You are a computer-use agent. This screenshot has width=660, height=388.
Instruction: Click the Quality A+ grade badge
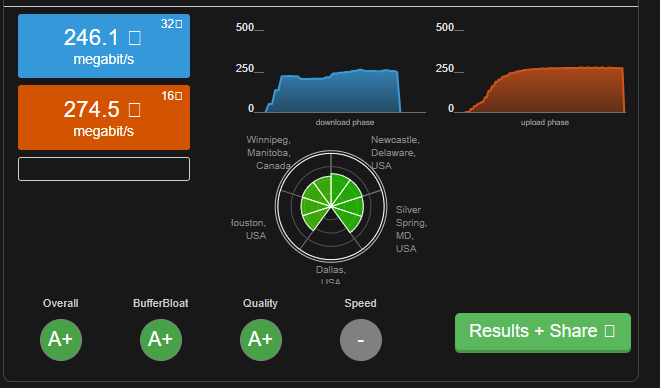coord(261,340)
